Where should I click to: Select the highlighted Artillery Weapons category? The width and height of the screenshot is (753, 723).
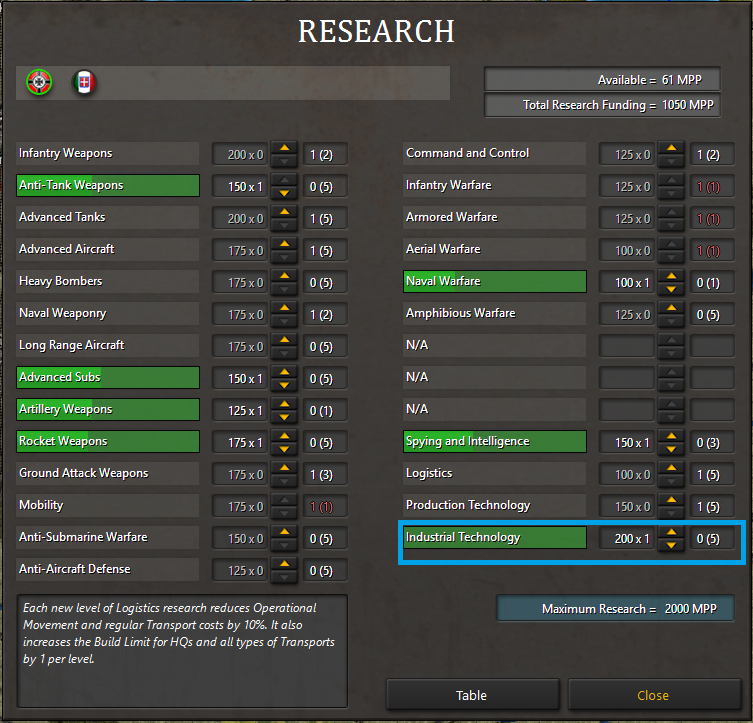[108, 410]
